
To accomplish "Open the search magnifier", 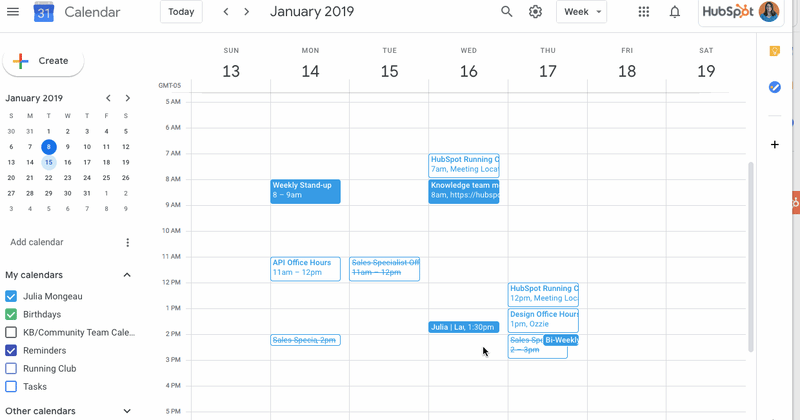I will click(506, 12).
